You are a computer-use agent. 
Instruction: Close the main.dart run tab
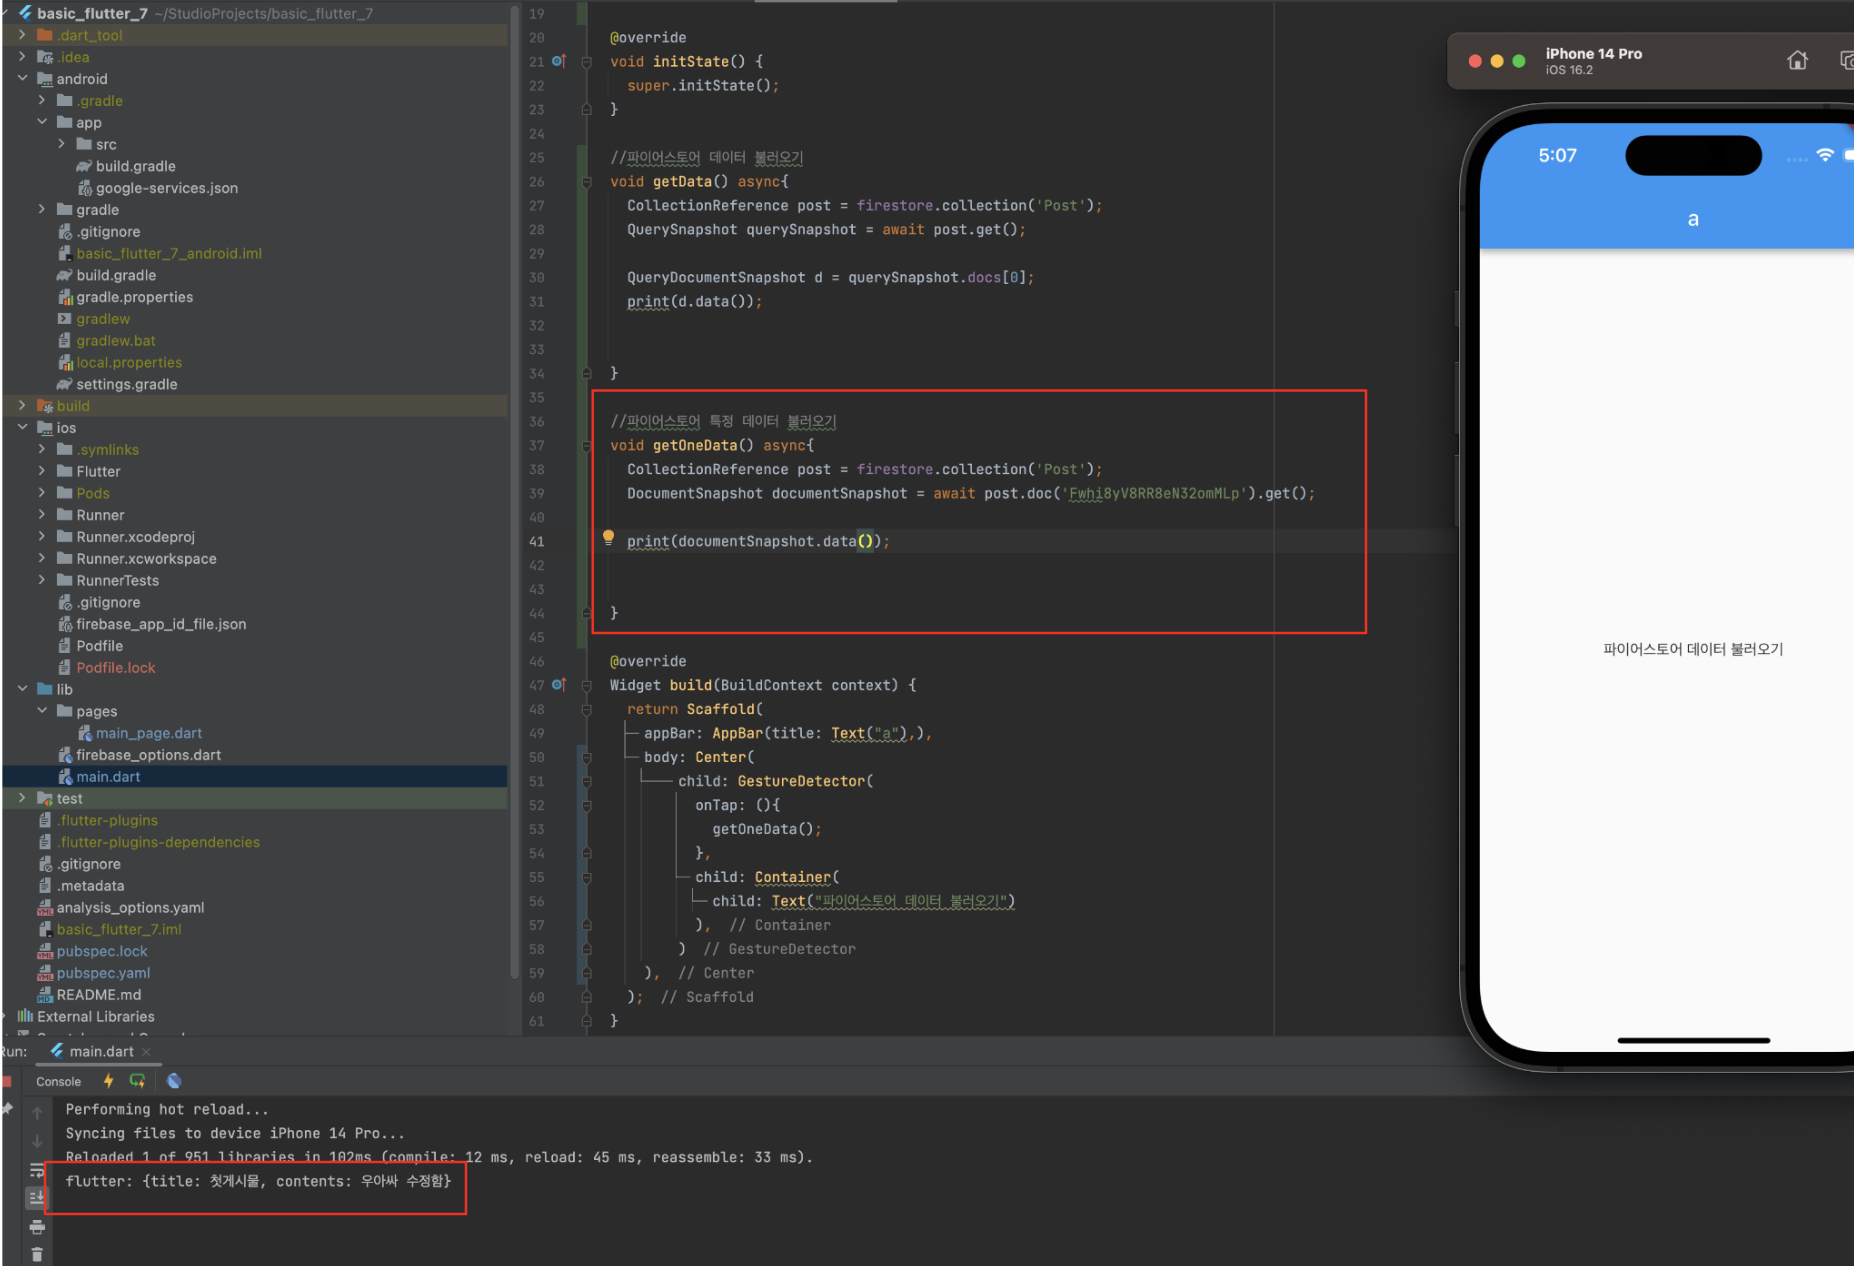point(147,1052)
